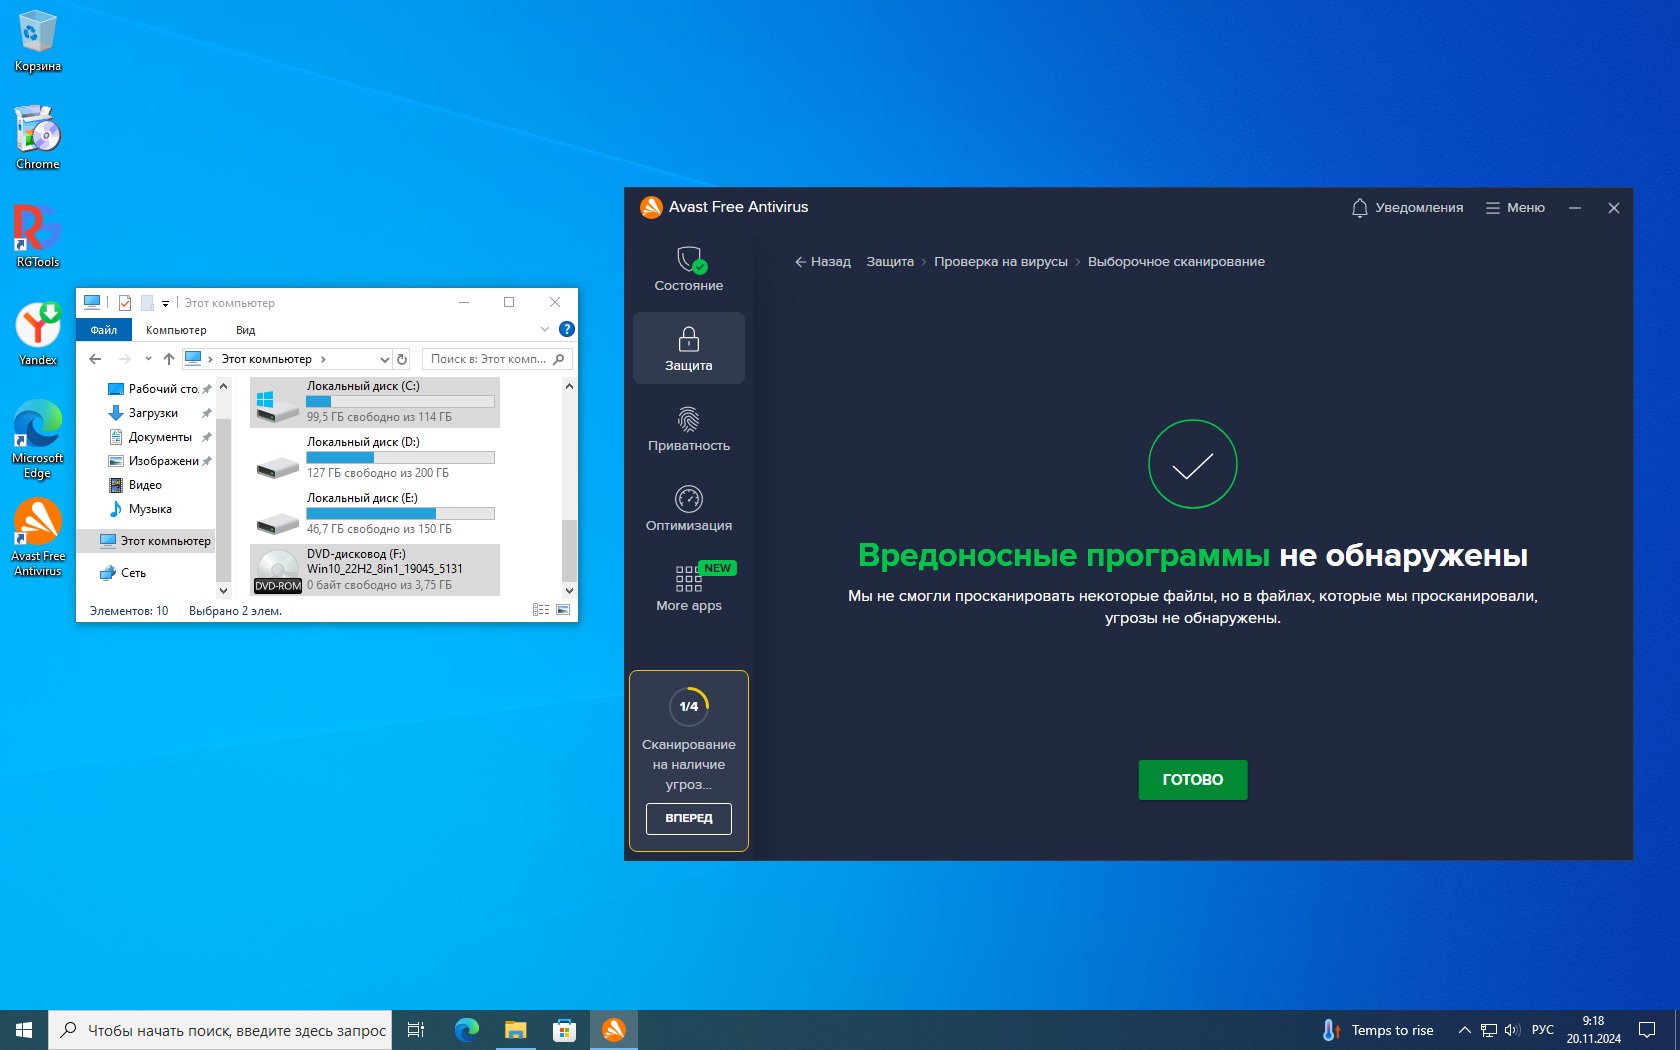Open Avast Уведомления notifications bell

pos(1406,208)
